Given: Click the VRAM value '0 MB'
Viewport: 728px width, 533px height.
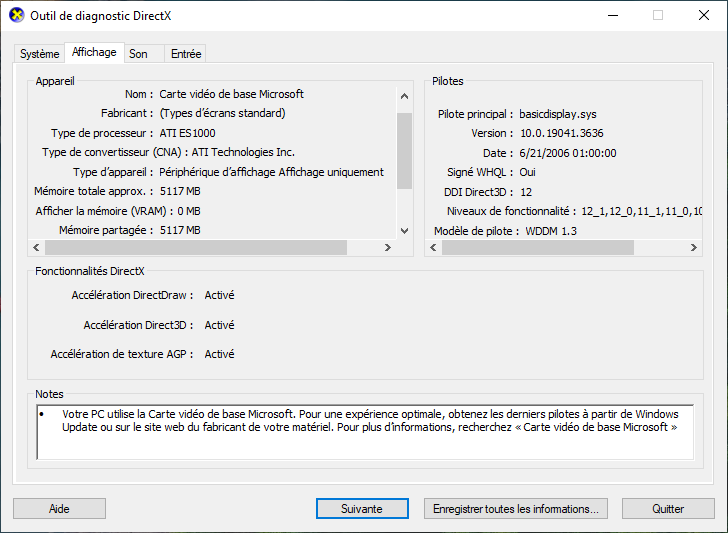Looking at the screenshot, I should (189, 211).
